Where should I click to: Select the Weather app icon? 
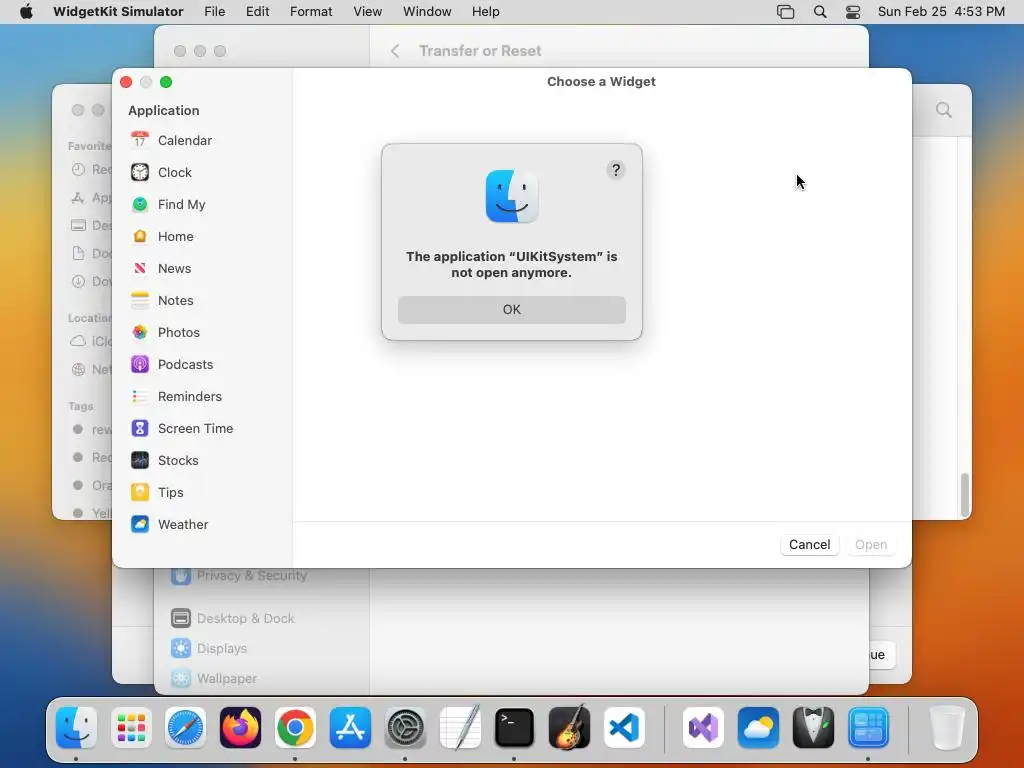pyautogui.click(x=140, y=524)
